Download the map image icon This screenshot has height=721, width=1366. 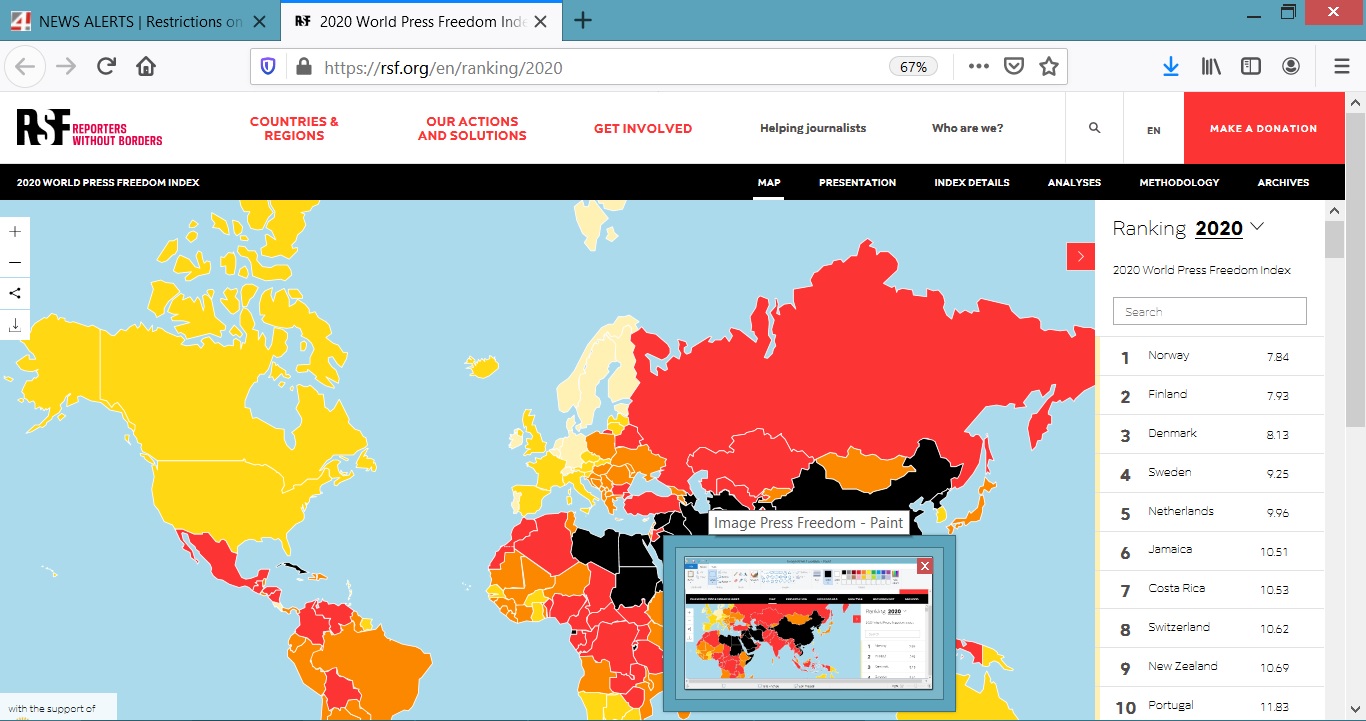tap(15, 325)
